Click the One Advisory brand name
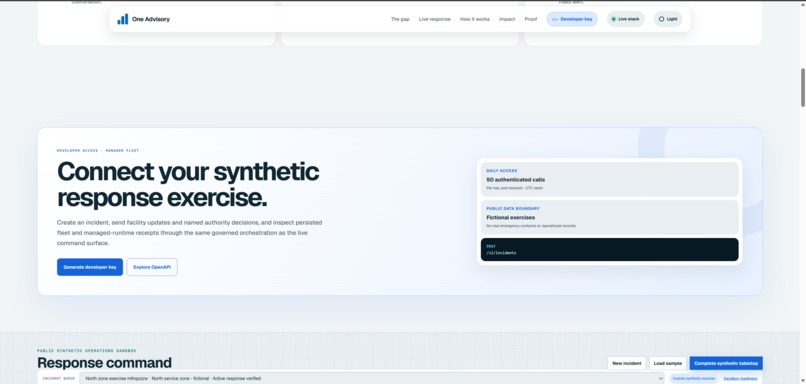Viewport: 806px width, 384px height. click(151, 19)
